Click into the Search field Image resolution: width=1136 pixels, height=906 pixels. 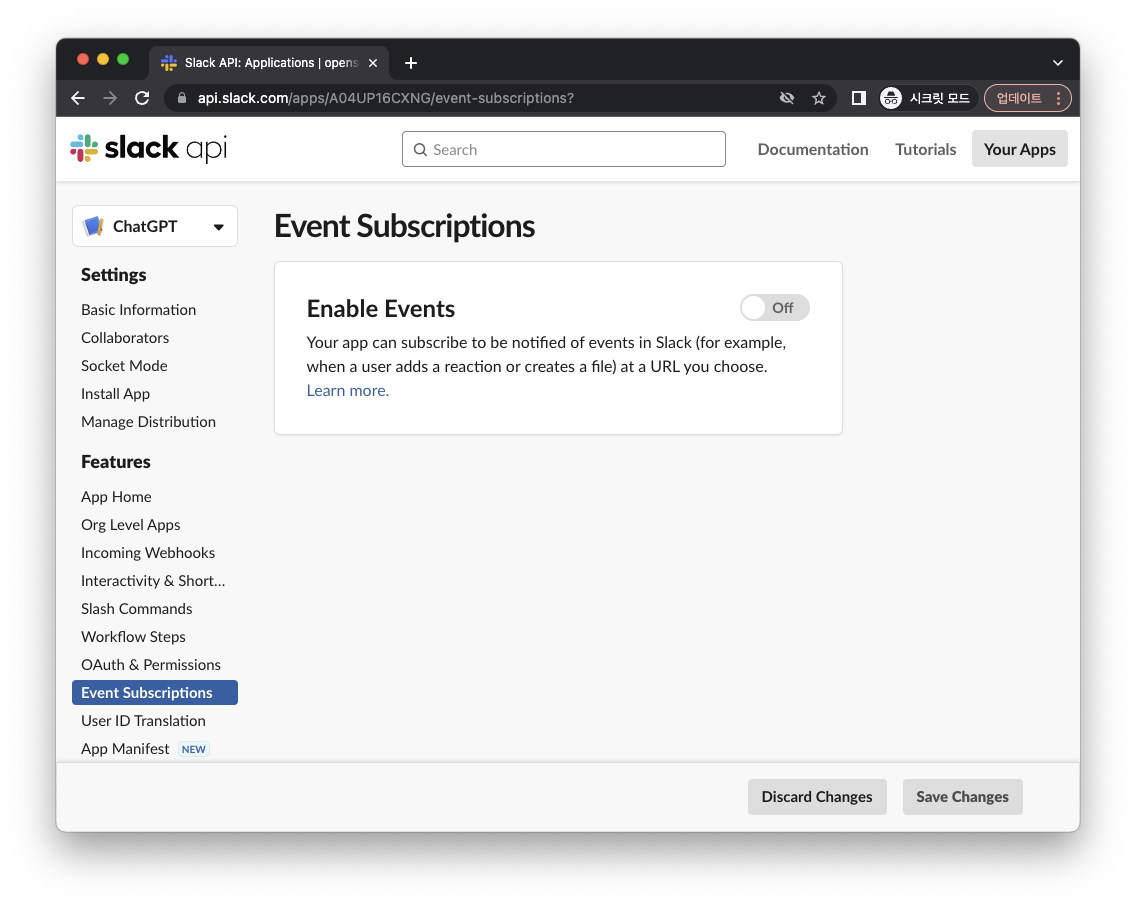(564, 149)
